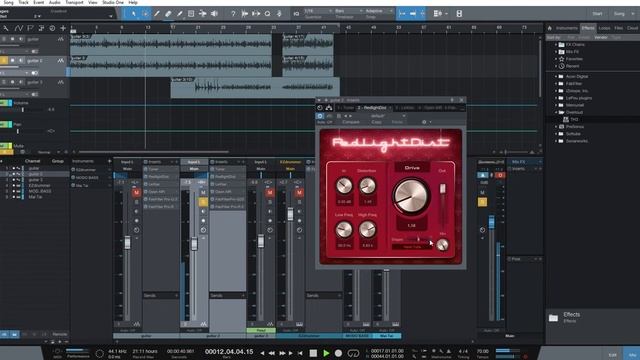Click the Rewind transport button
The height and width of the screenshot is (360, 640).
click(x=271, y=353)
